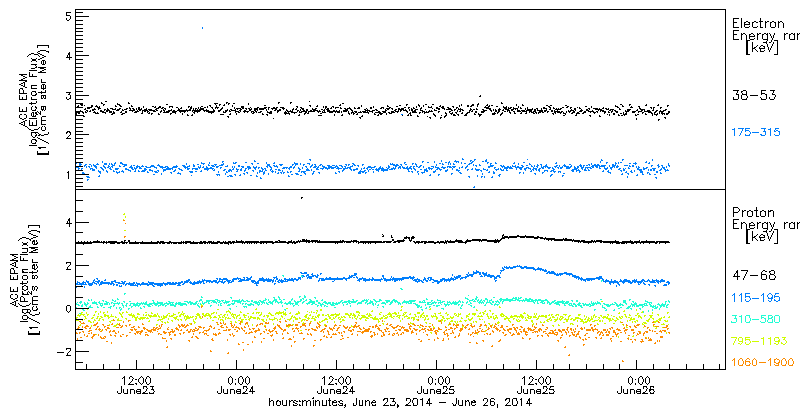Click the "-2" tick on proton axis
This screenshot has width=800, height=410.
point(66,352)
